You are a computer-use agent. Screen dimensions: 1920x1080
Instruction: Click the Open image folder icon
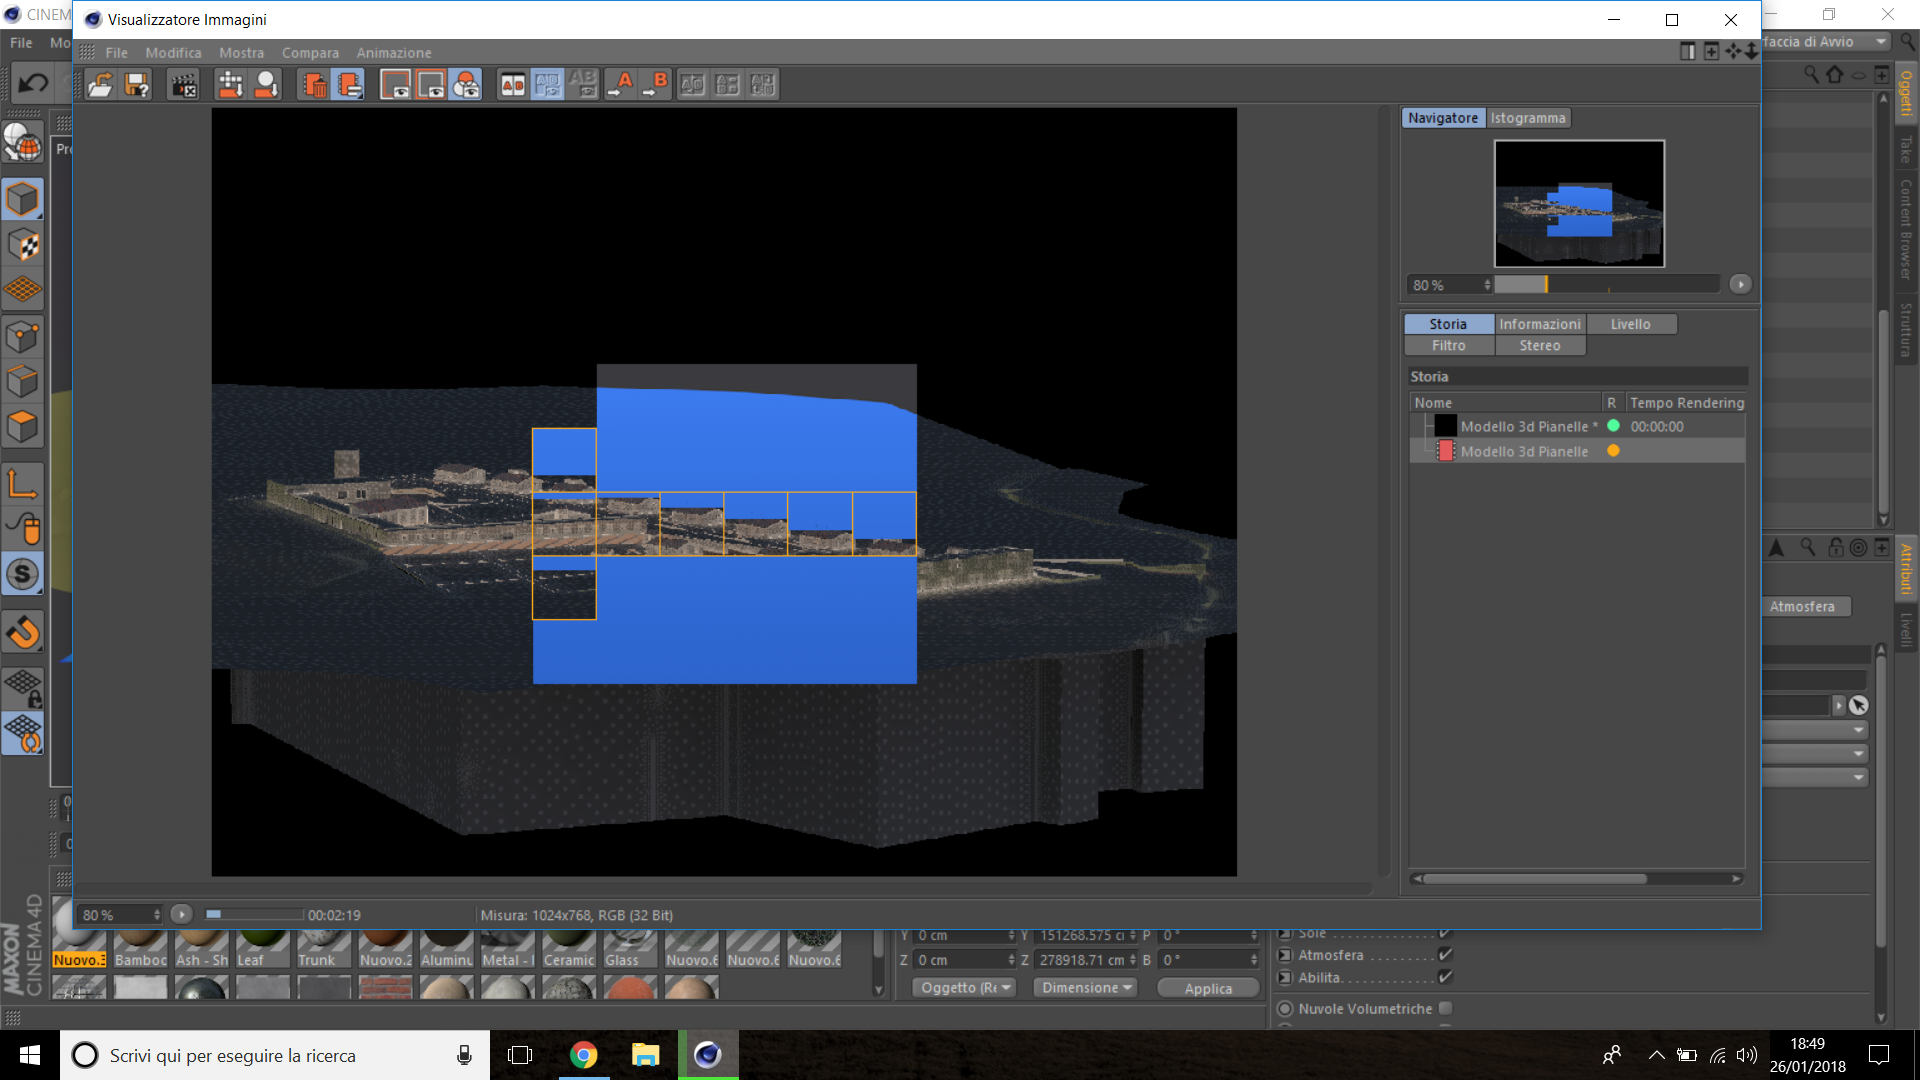(x=100, y=85)
